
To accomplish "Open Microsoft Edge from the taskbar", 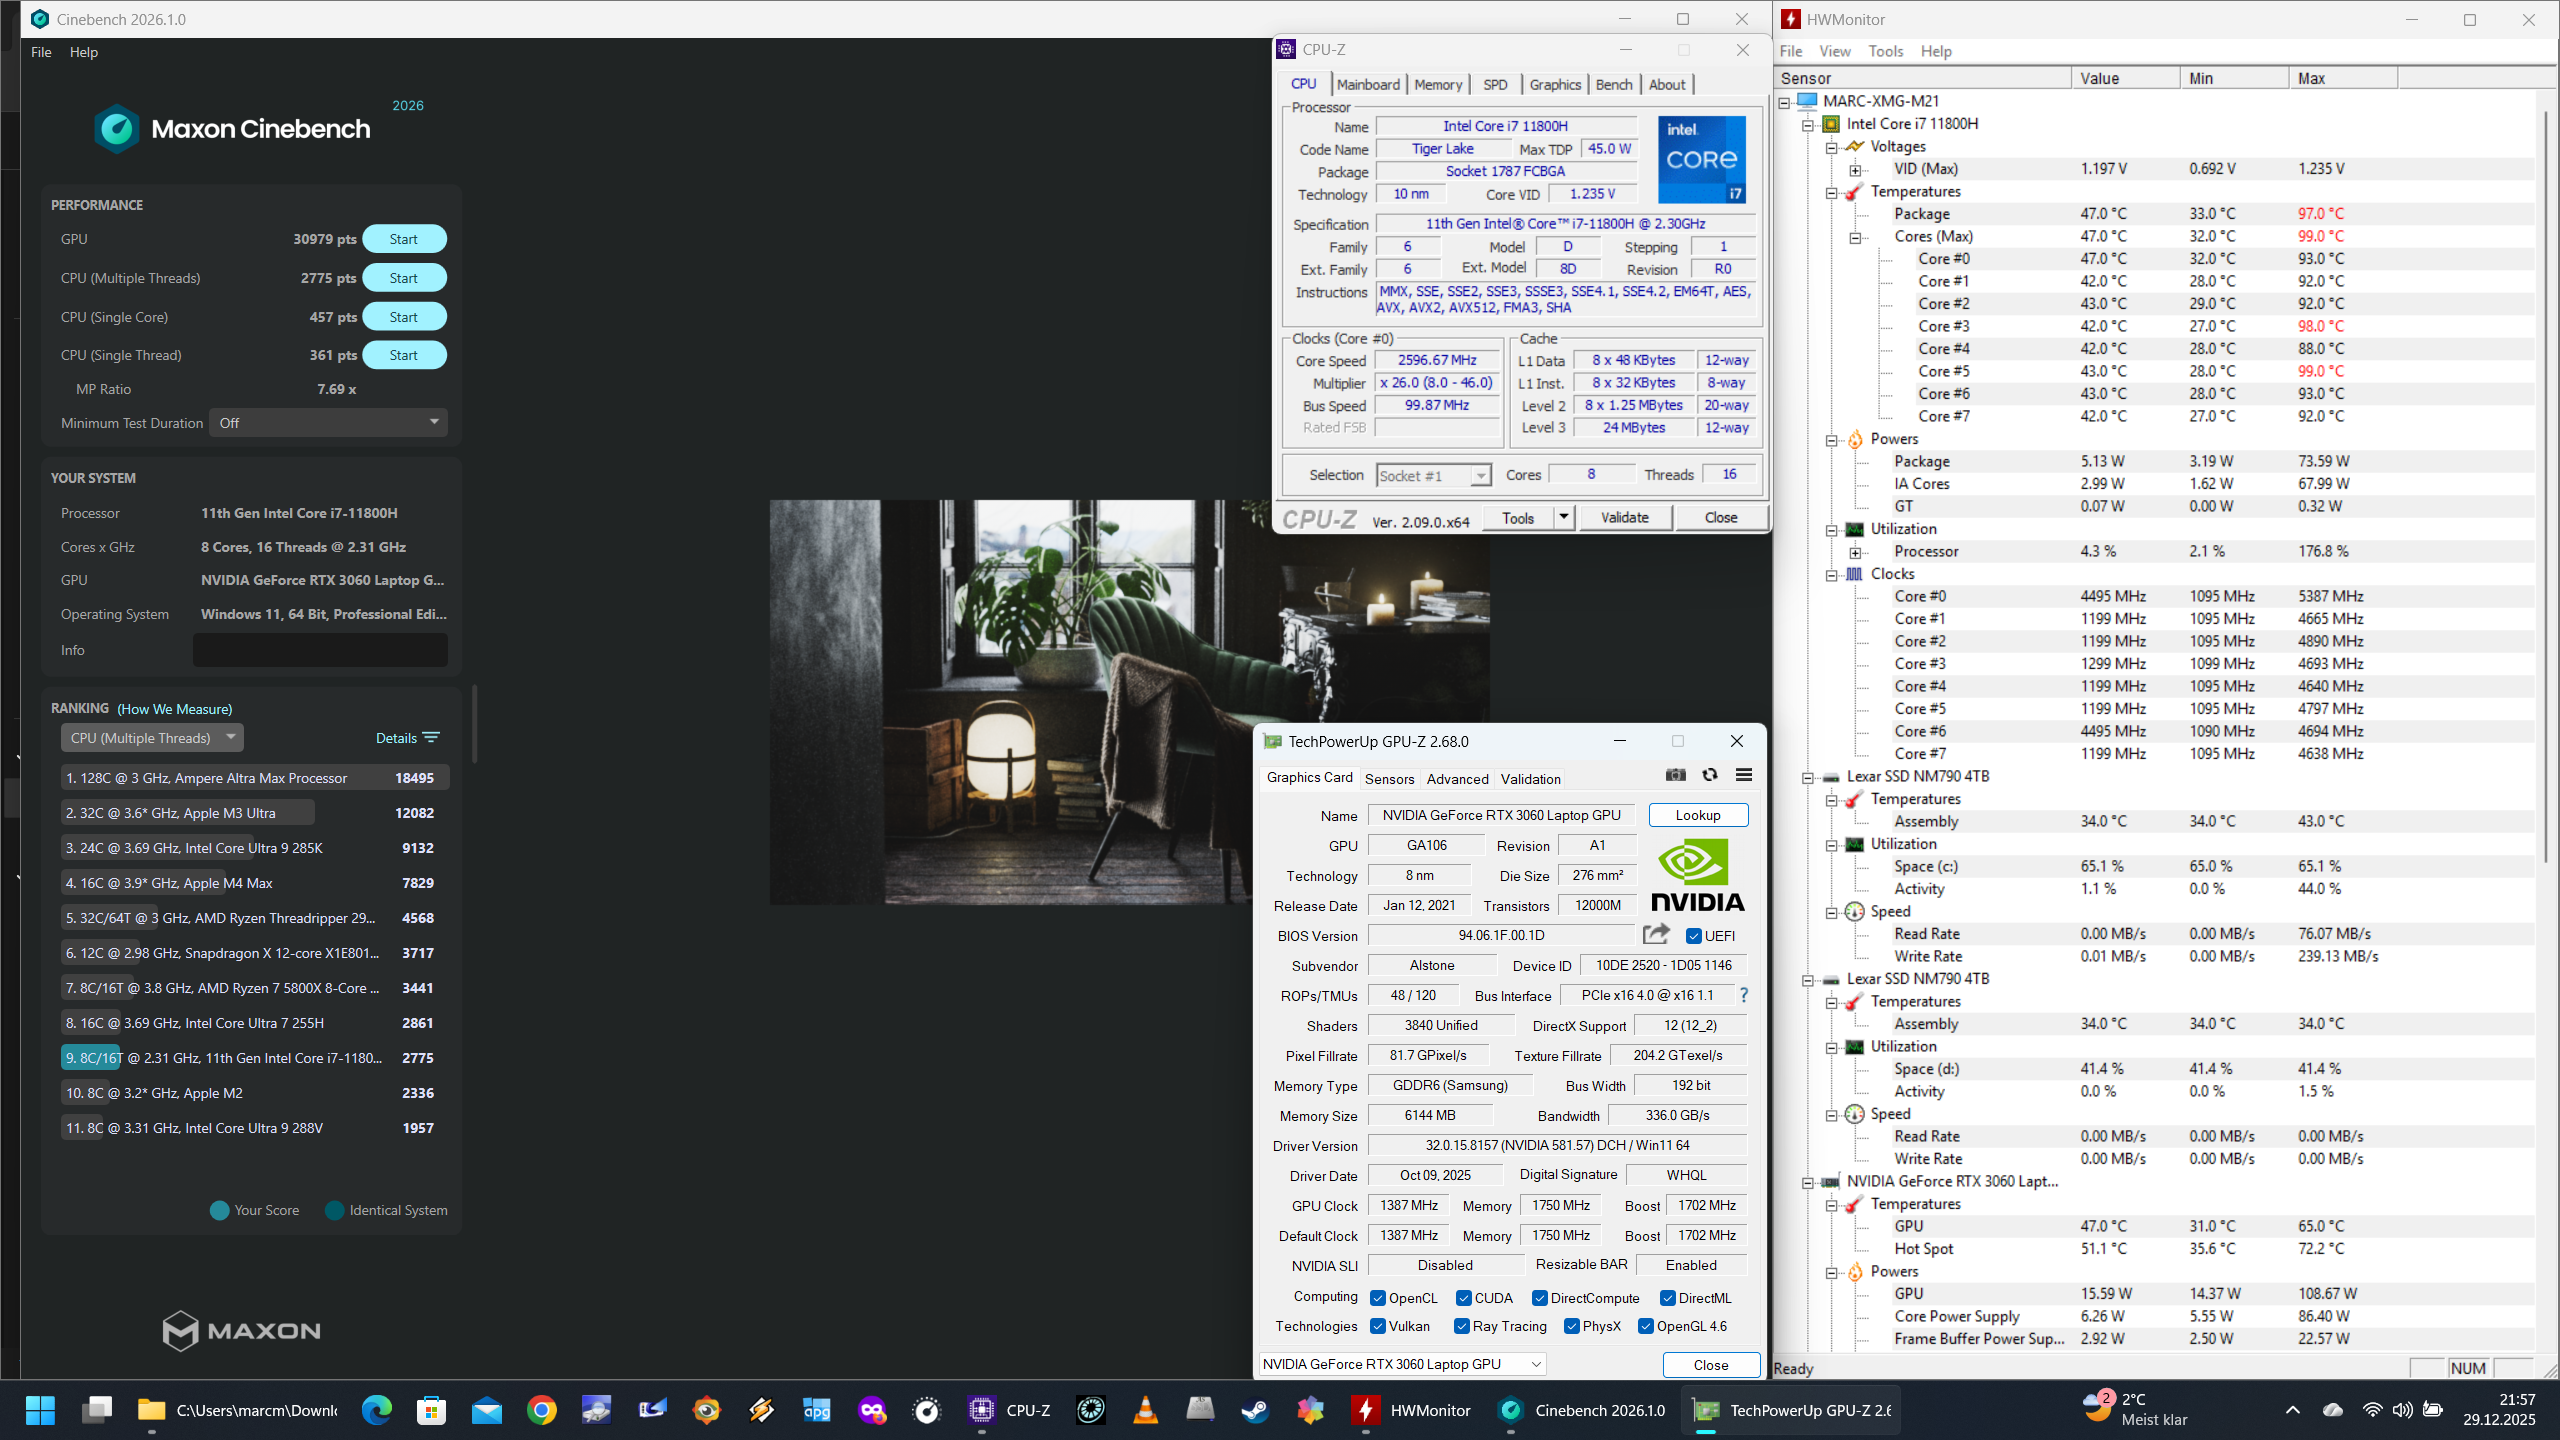I will [x=376, y=1411].
